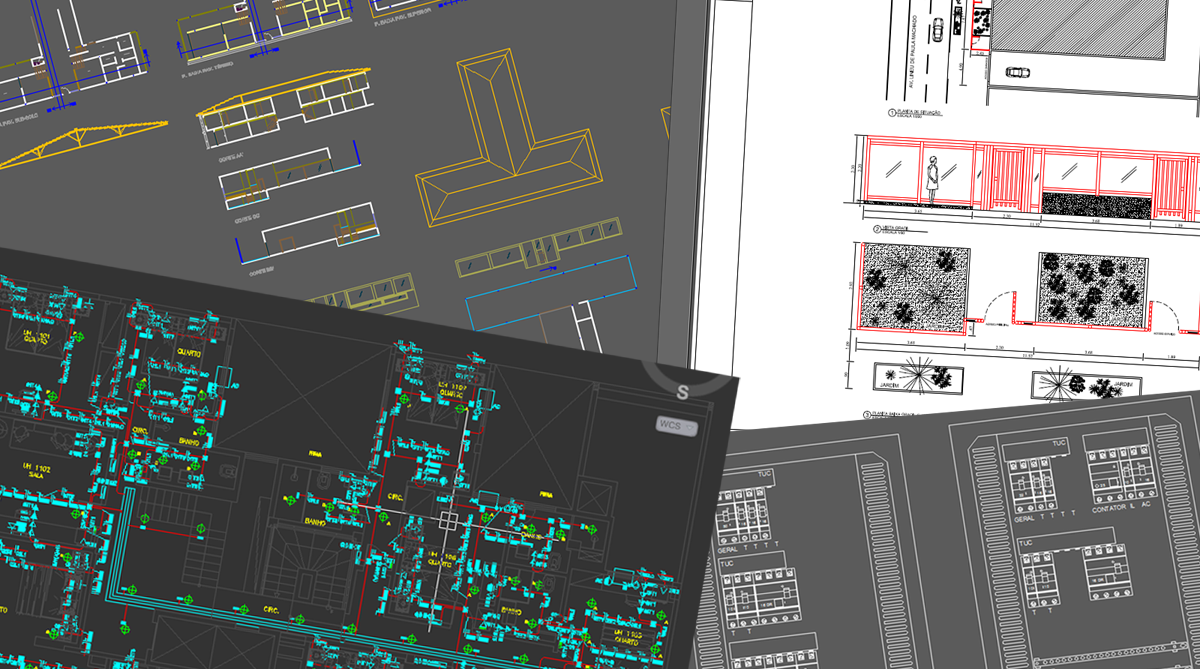Image resolution: width=1200 pixels, height=669 pixels.
Task: Open the WCS coordinate system dropdown
Action: tap(676, 424)
